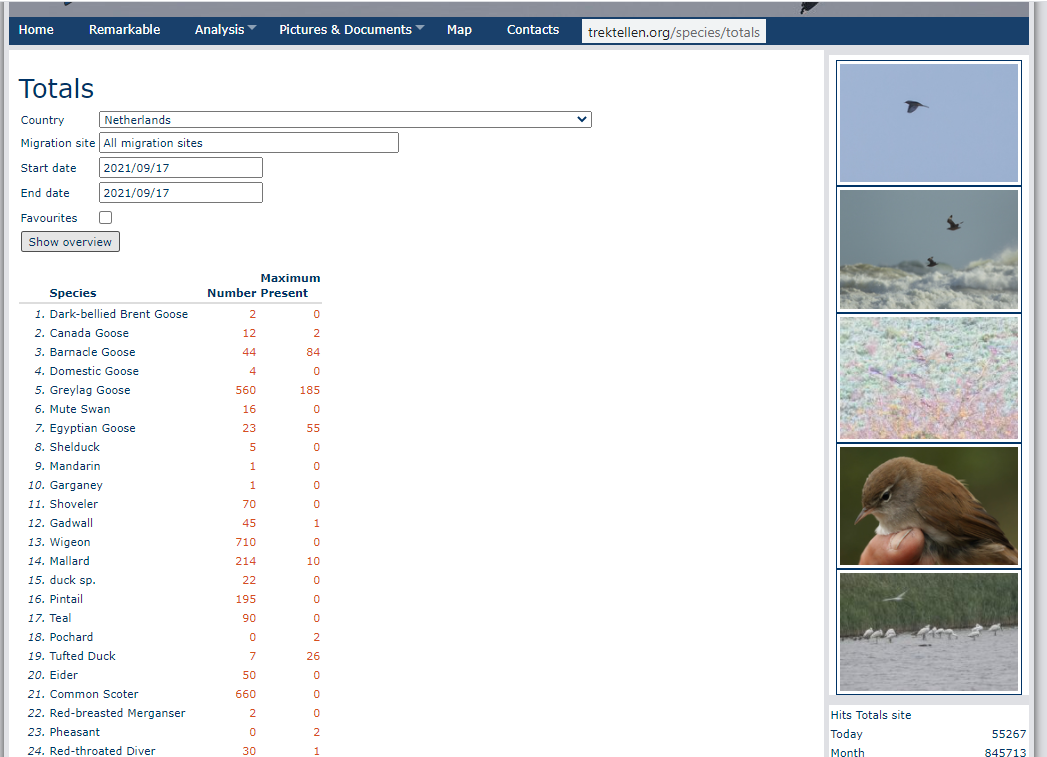Expand the Pictures & Documents menu
The width and height of the screenshot is (1047, 757).
tap(345, 29)
